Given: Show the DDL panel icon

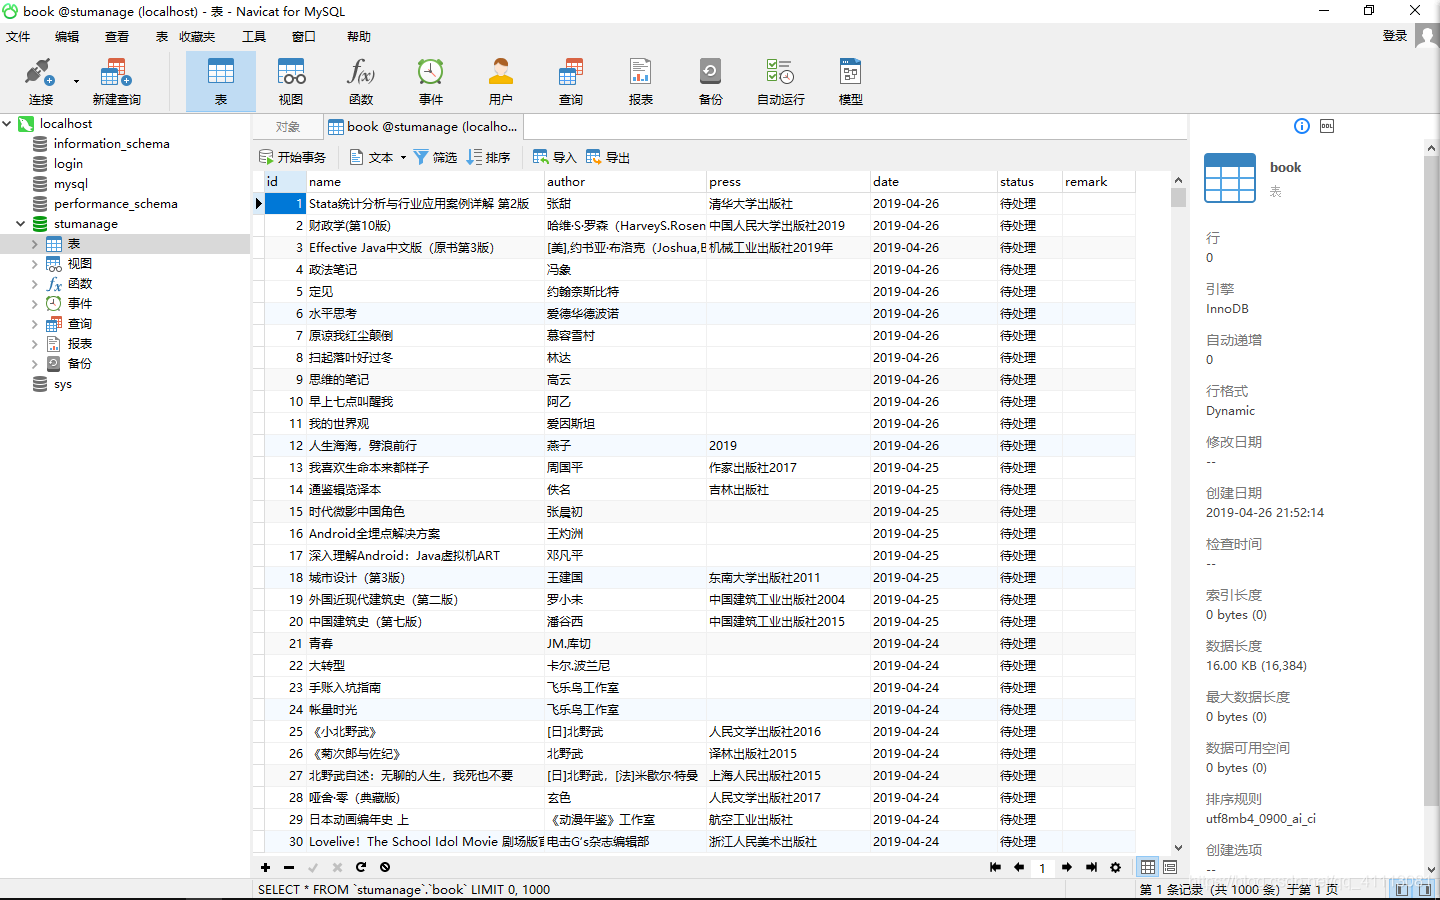Looking at the screenshot, I should [x=1327, y=126].
